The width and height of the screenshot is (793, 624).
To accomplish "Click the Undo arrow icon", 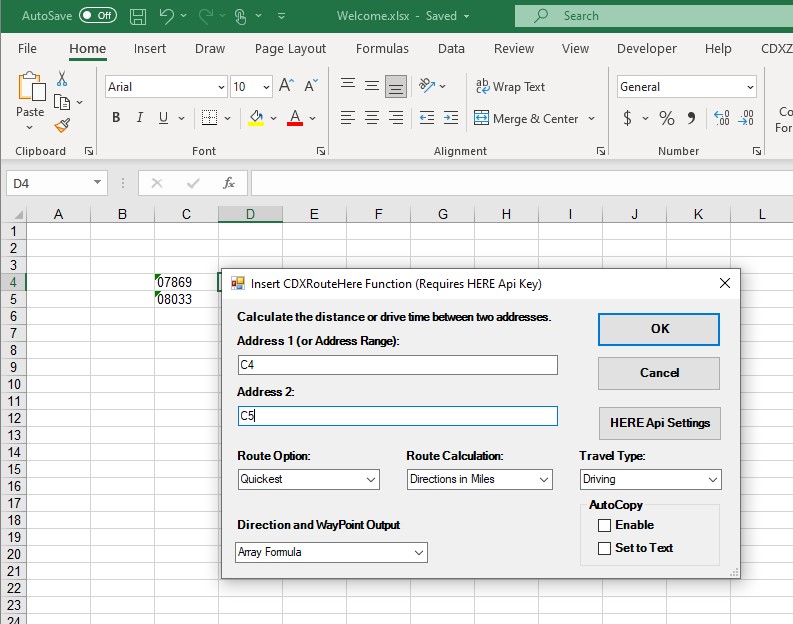I will tap(166, 16).
